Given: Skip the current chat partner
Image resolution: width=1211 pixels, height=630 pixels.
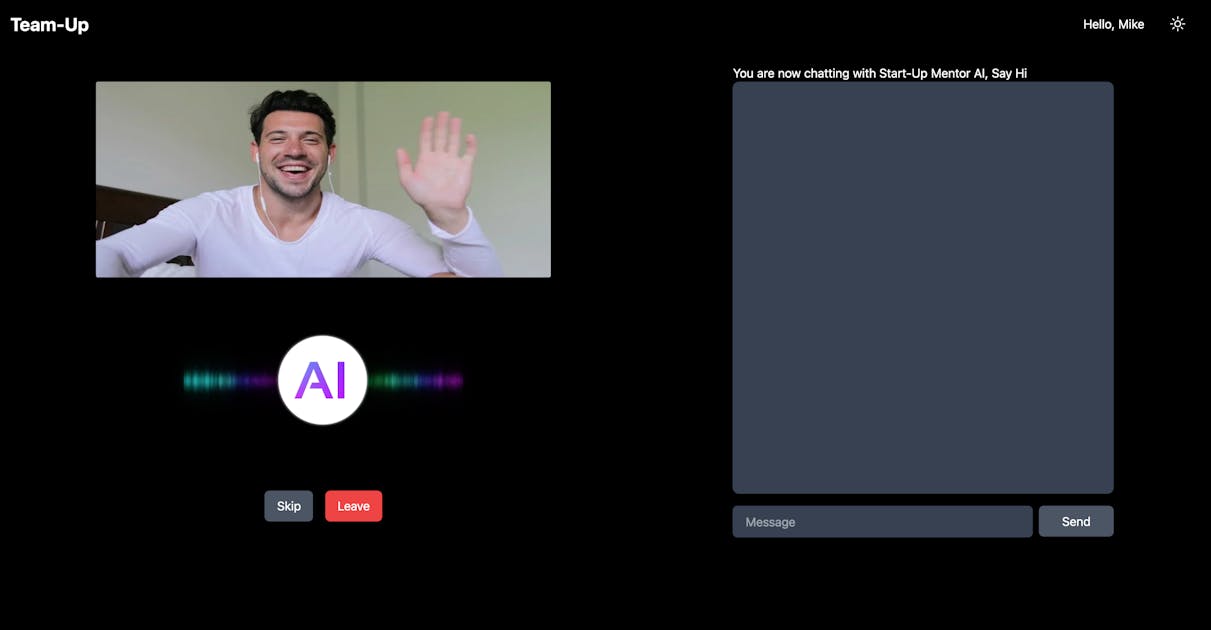Looking at the screenshot, I should pos(288,506).
